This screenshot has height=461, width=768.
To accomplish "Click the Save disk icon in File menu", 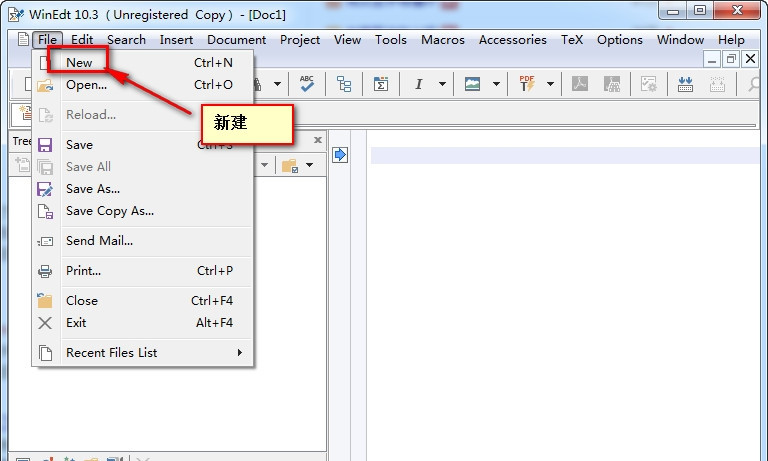I will coord(45,145).
